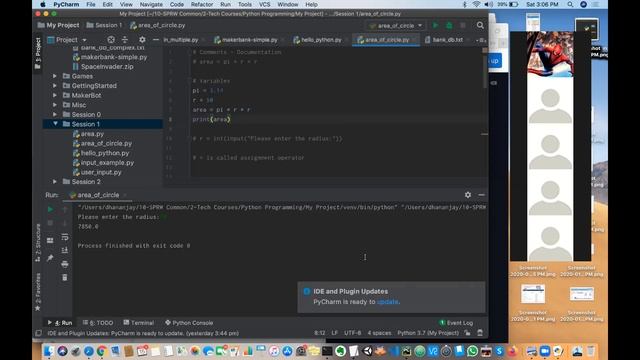Open the Terminal tool window
Screen dimensions: 640x360
coord(138,322)
